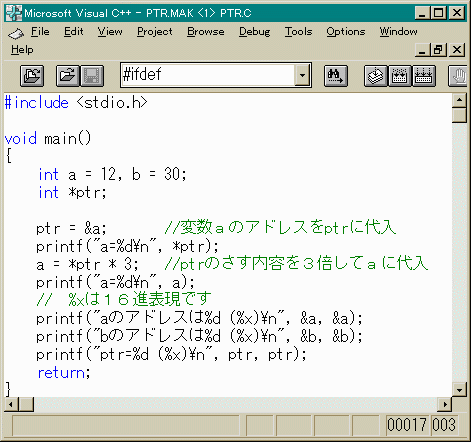
Task: Click the Find Next binoculars icon
Action: (336, 76)
